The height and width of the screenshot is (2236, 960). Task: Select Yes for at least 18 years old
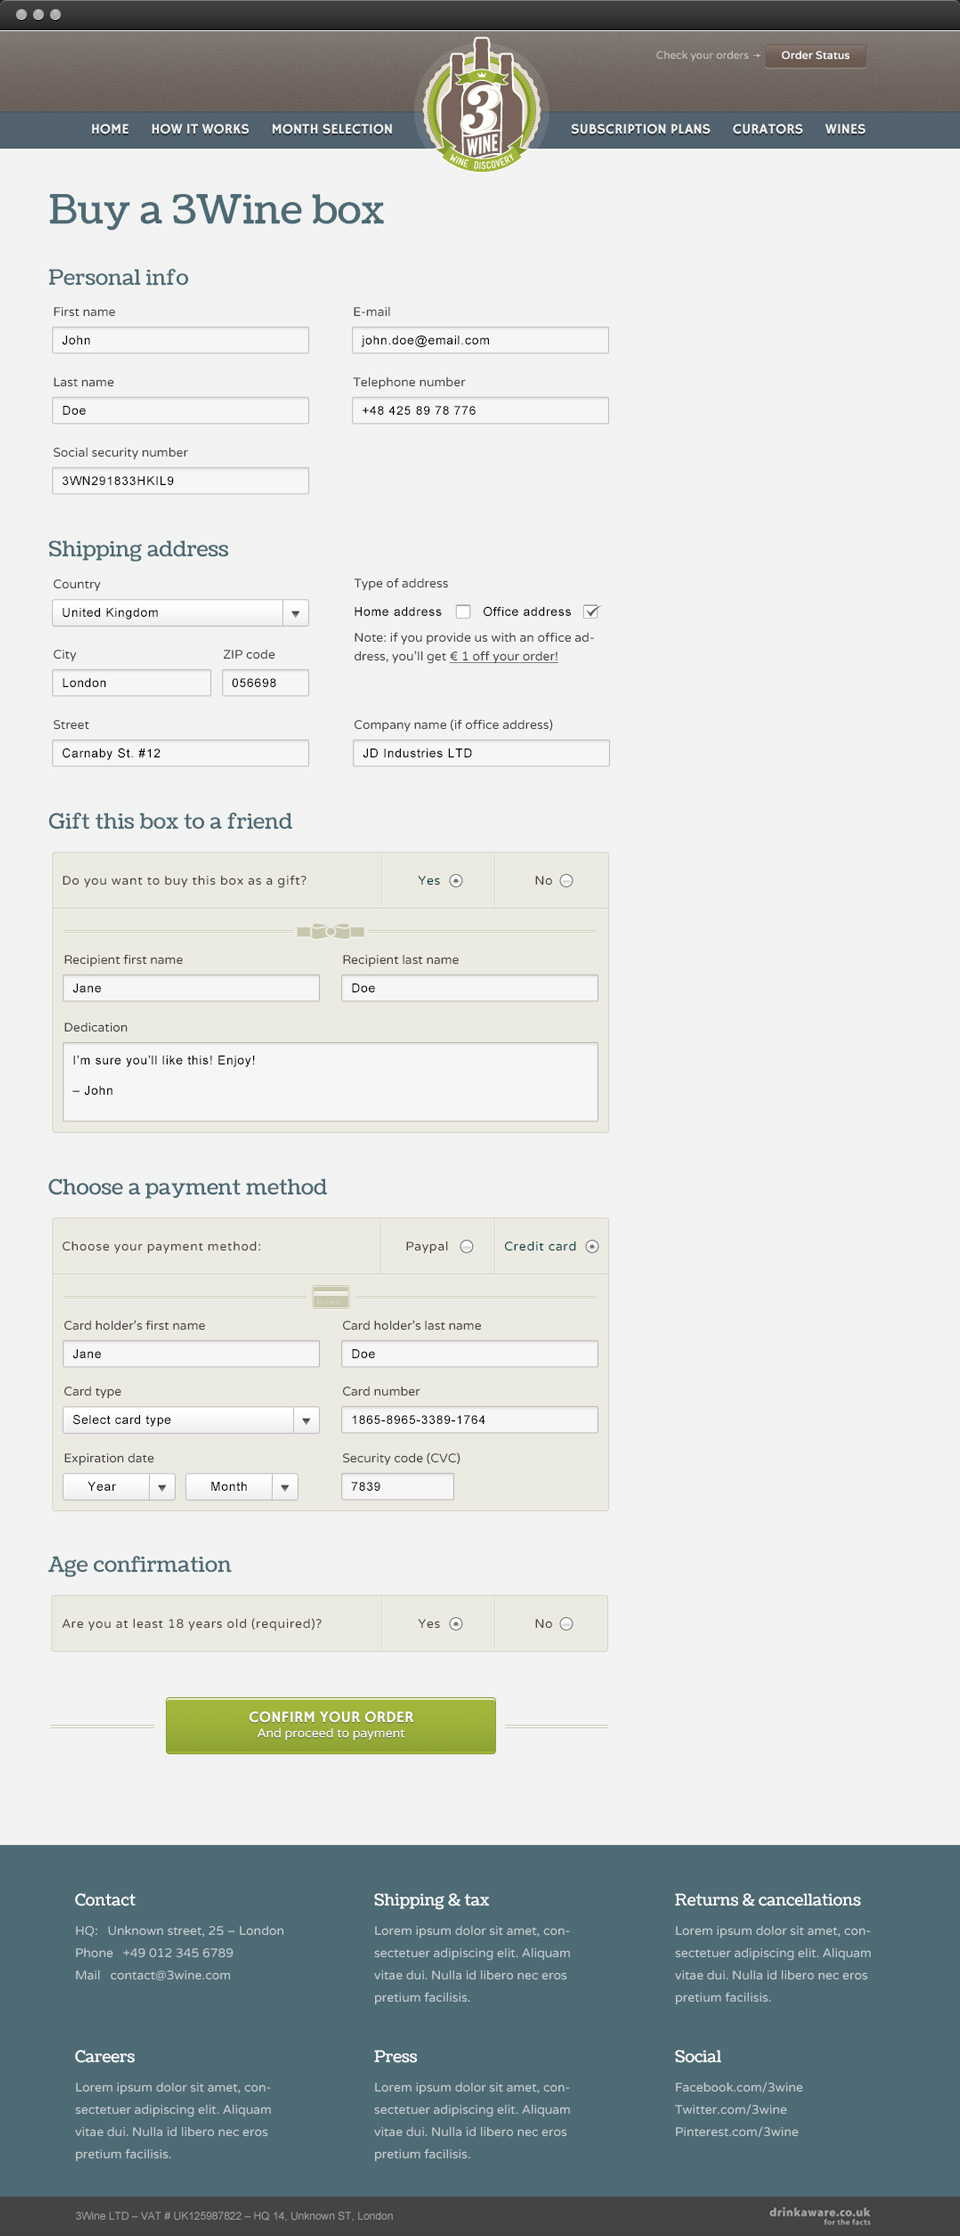[x=456, y=1624]
